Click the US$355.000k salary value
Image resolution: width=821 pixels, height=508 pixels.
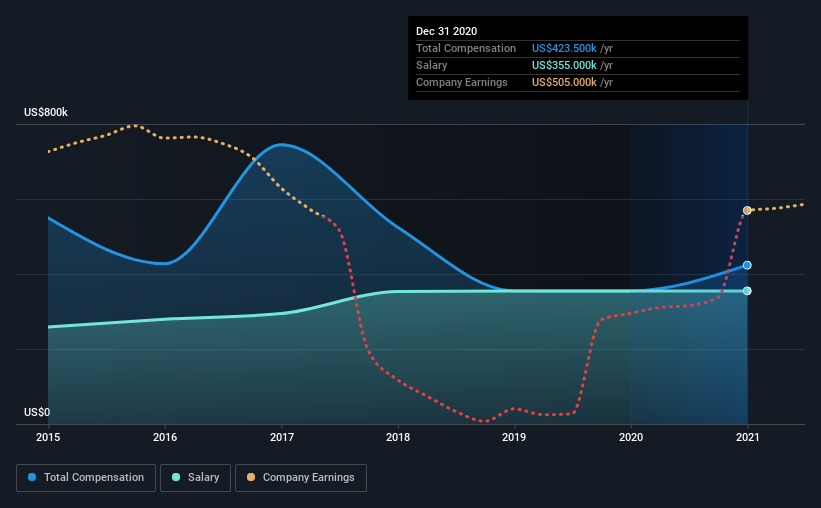(564, 65)
